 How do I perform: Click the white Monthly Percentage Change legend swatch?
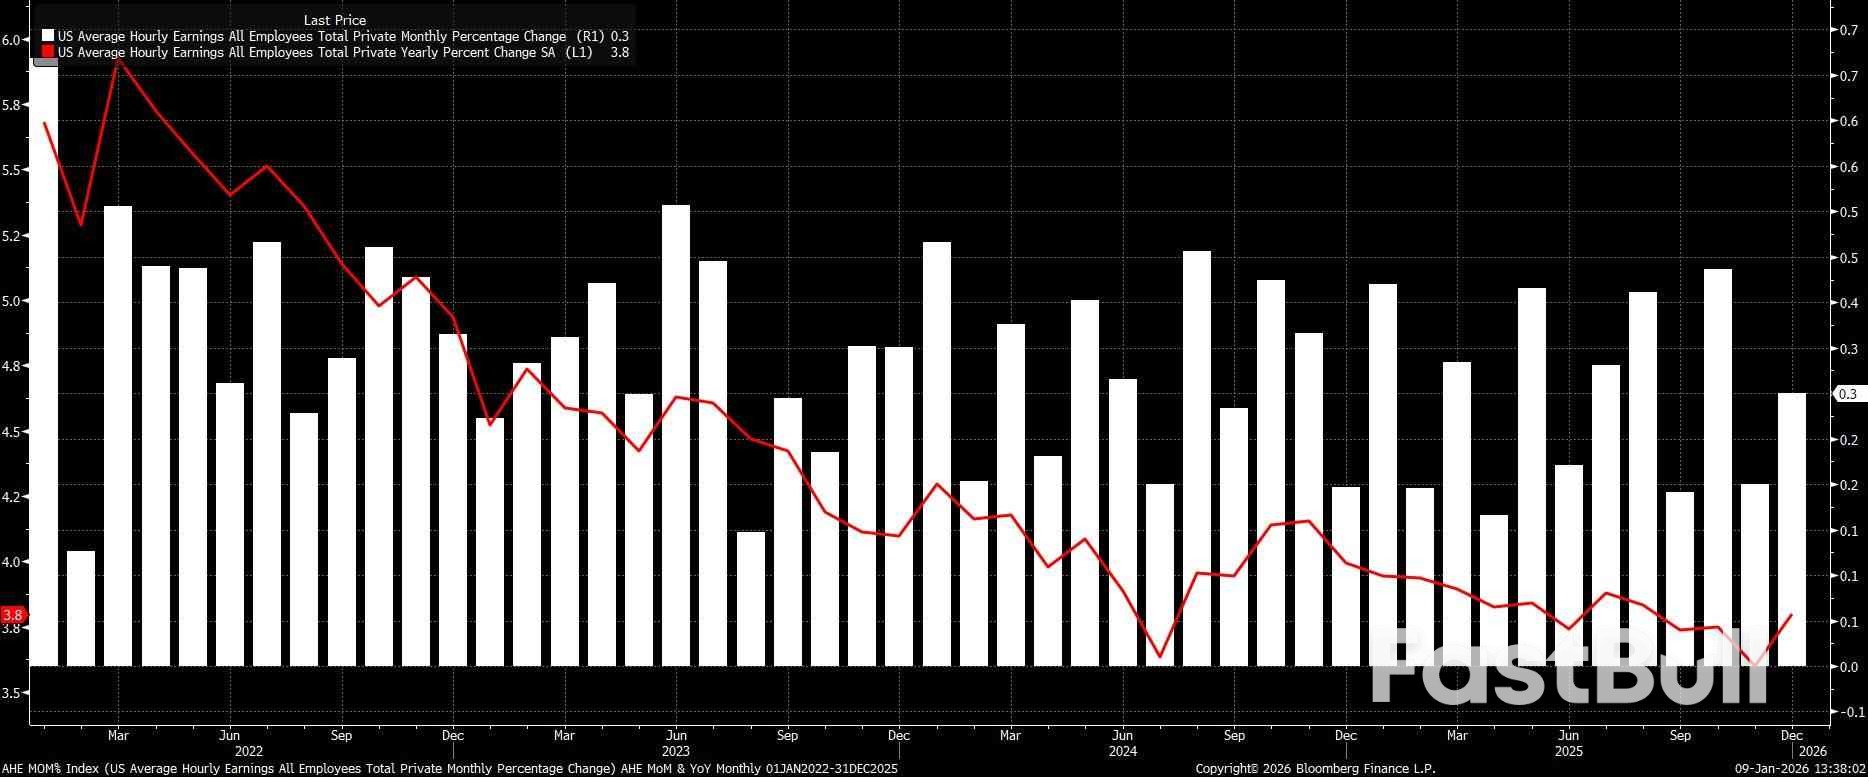(x=48, y=36)
